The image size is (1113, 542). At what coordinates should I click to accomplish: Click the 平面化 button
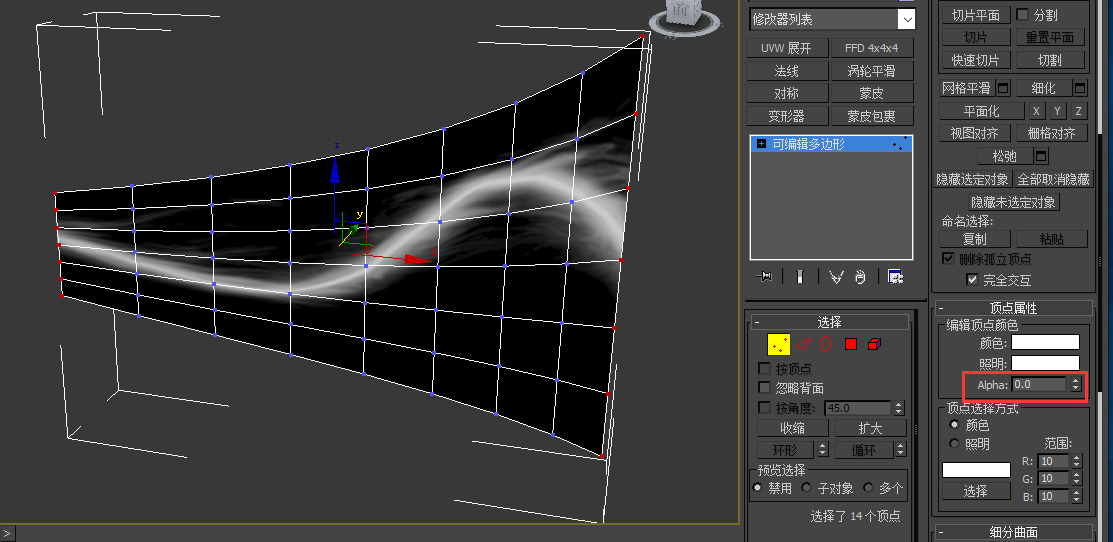982,111
